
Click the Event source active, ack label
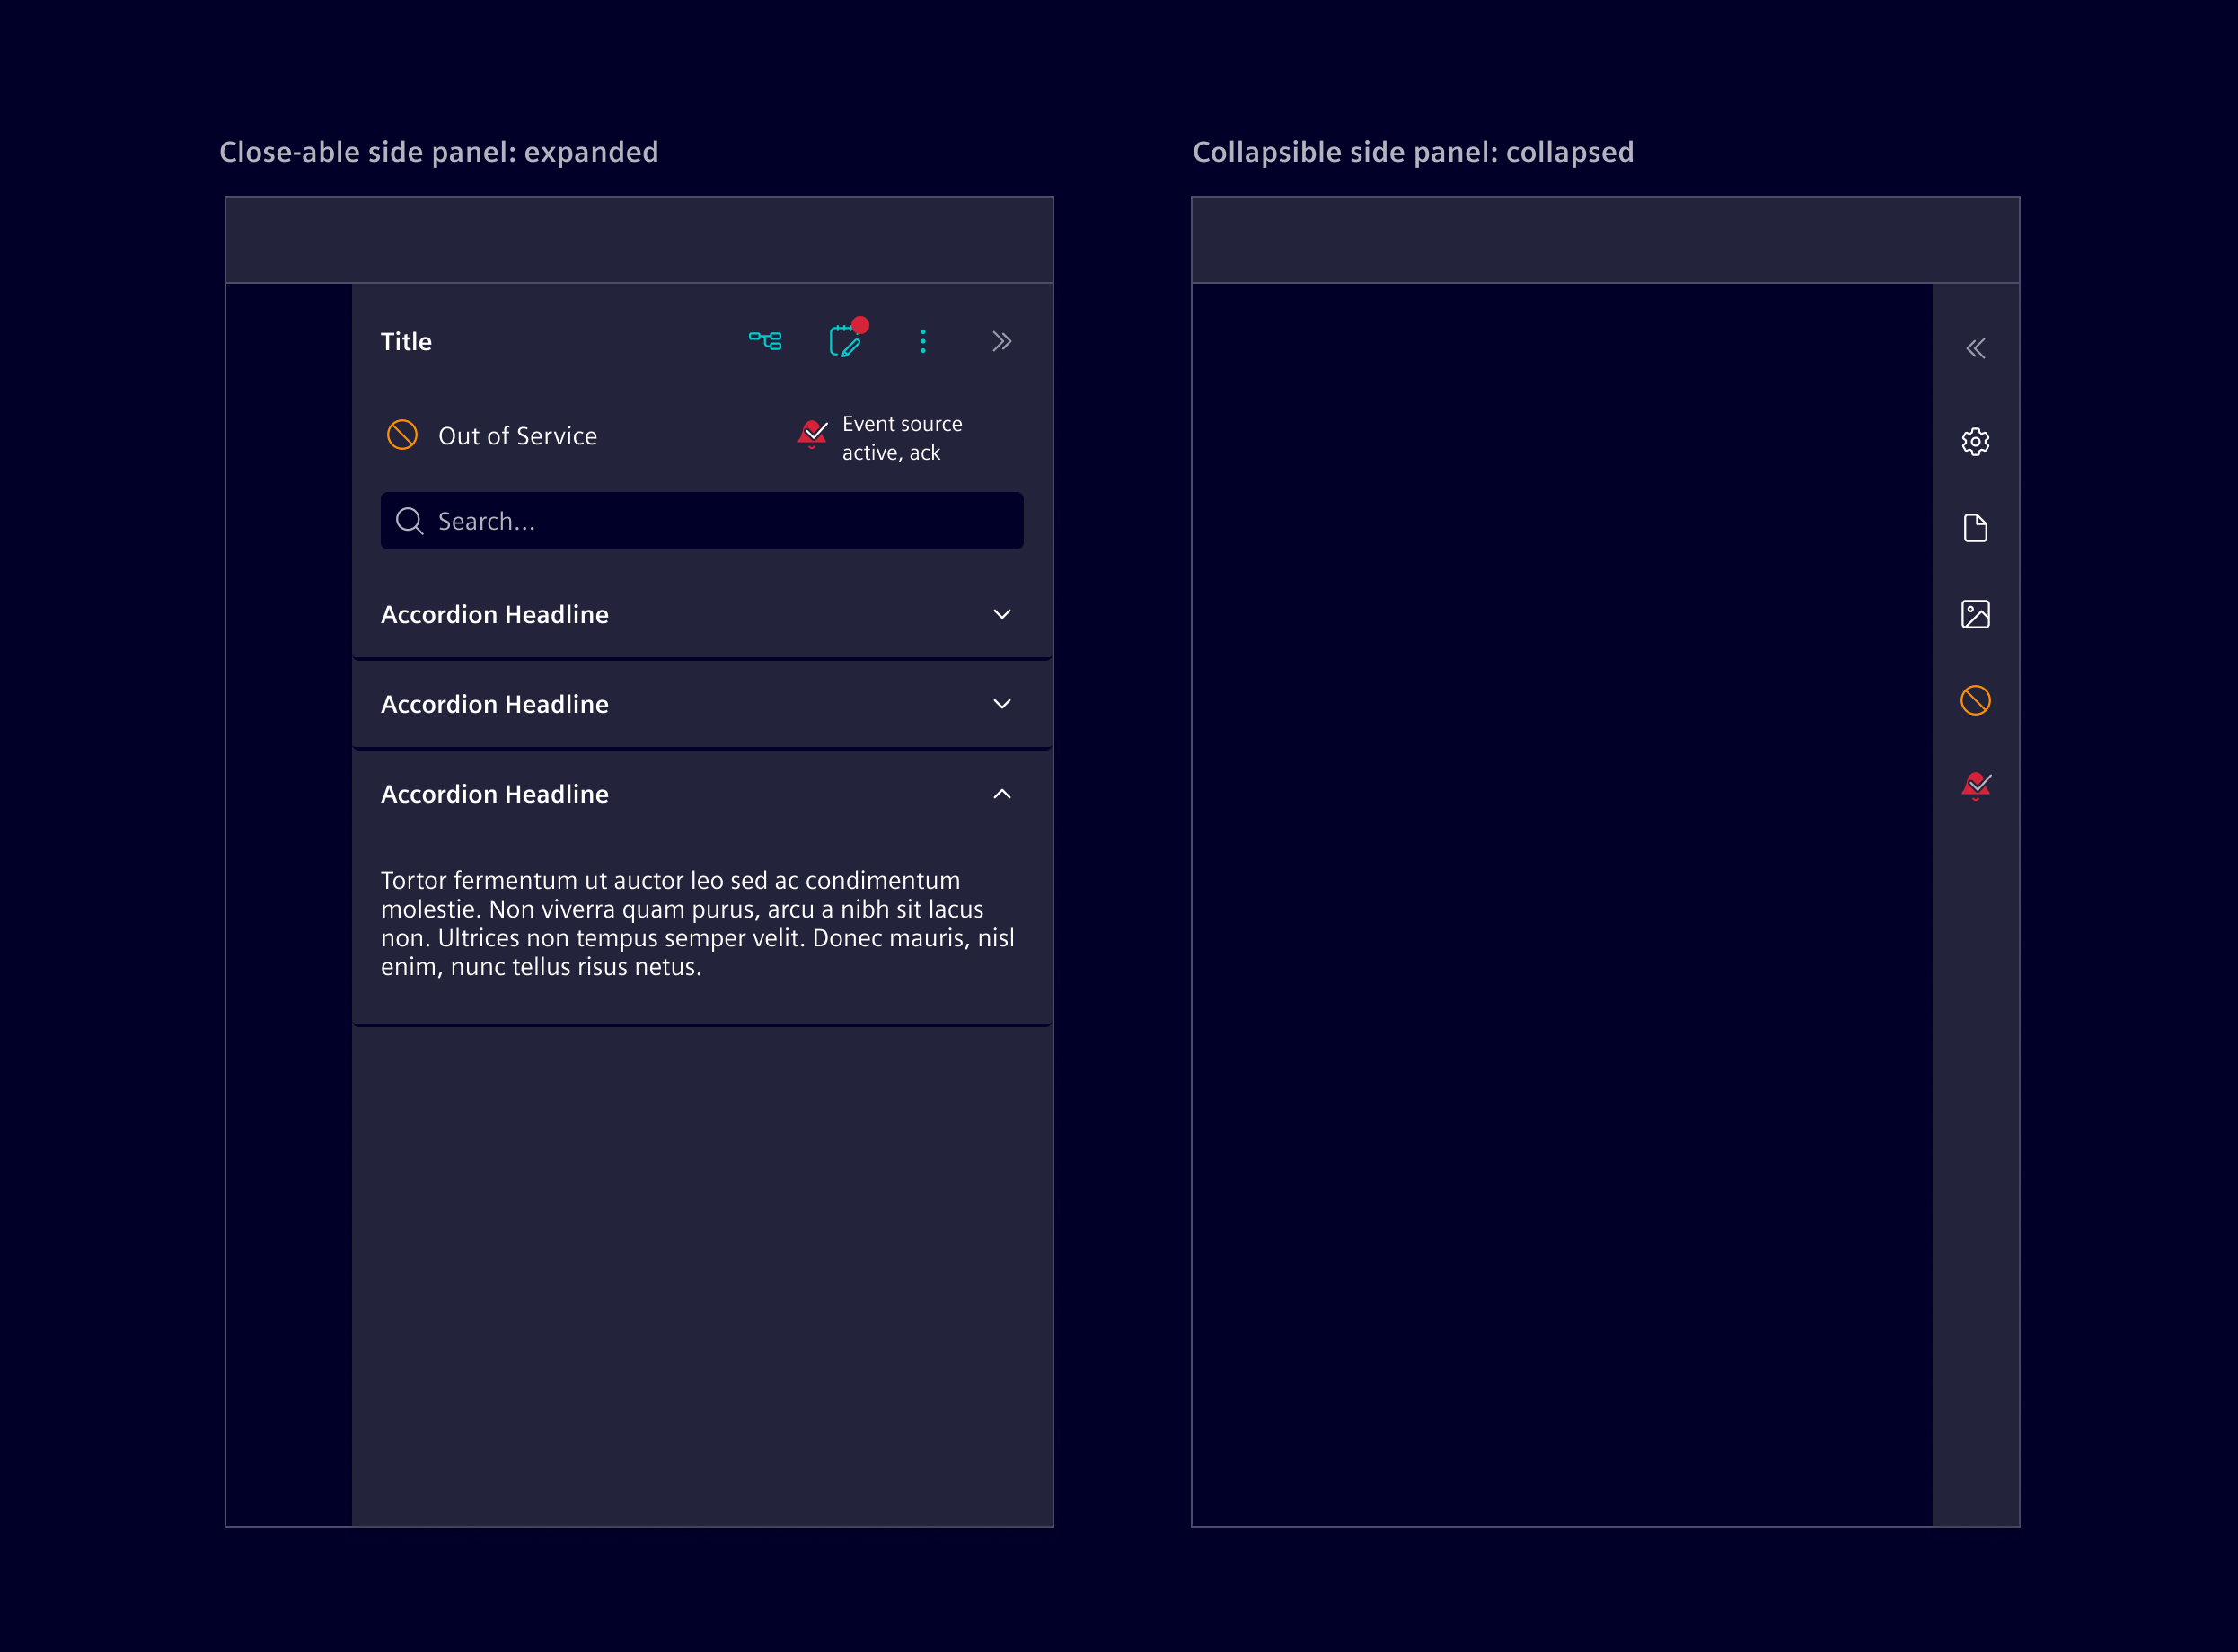[901, 438]
